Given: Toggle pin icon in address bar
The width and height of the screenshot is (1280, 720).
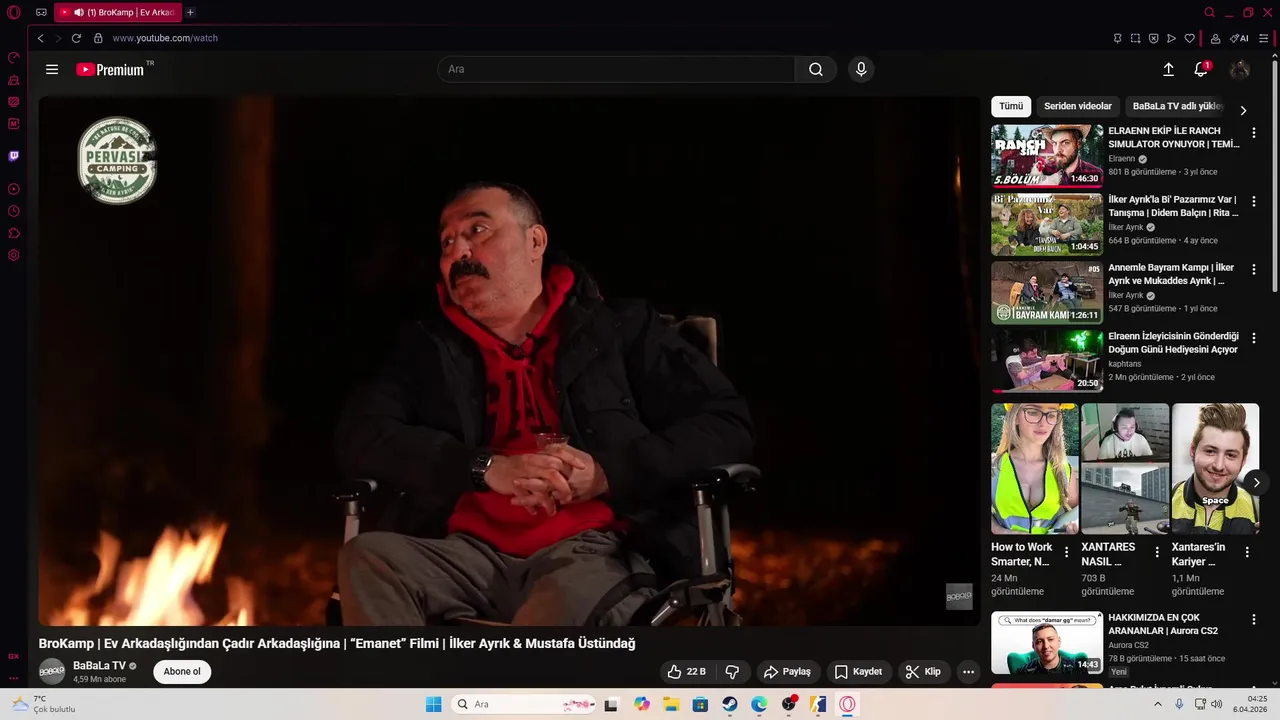Looking at the screenshot, I should 1117,38.
